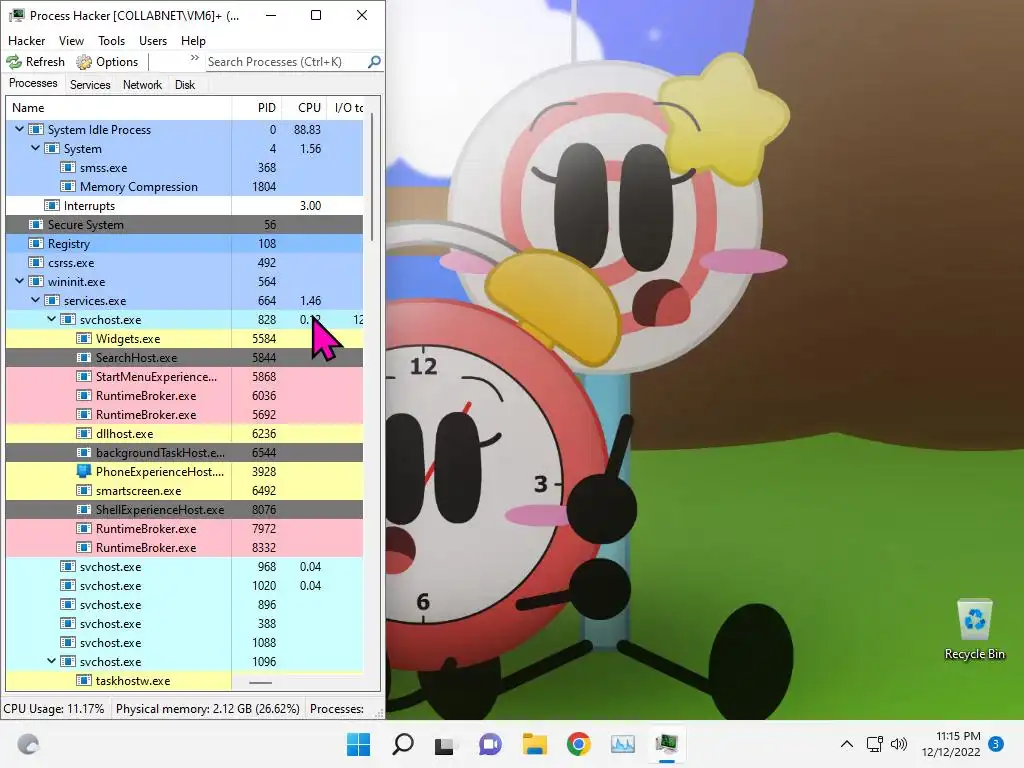The image size is (1024, 768).
Task: Open the Recycle Bin desktop icon
Action: [974, 630]
